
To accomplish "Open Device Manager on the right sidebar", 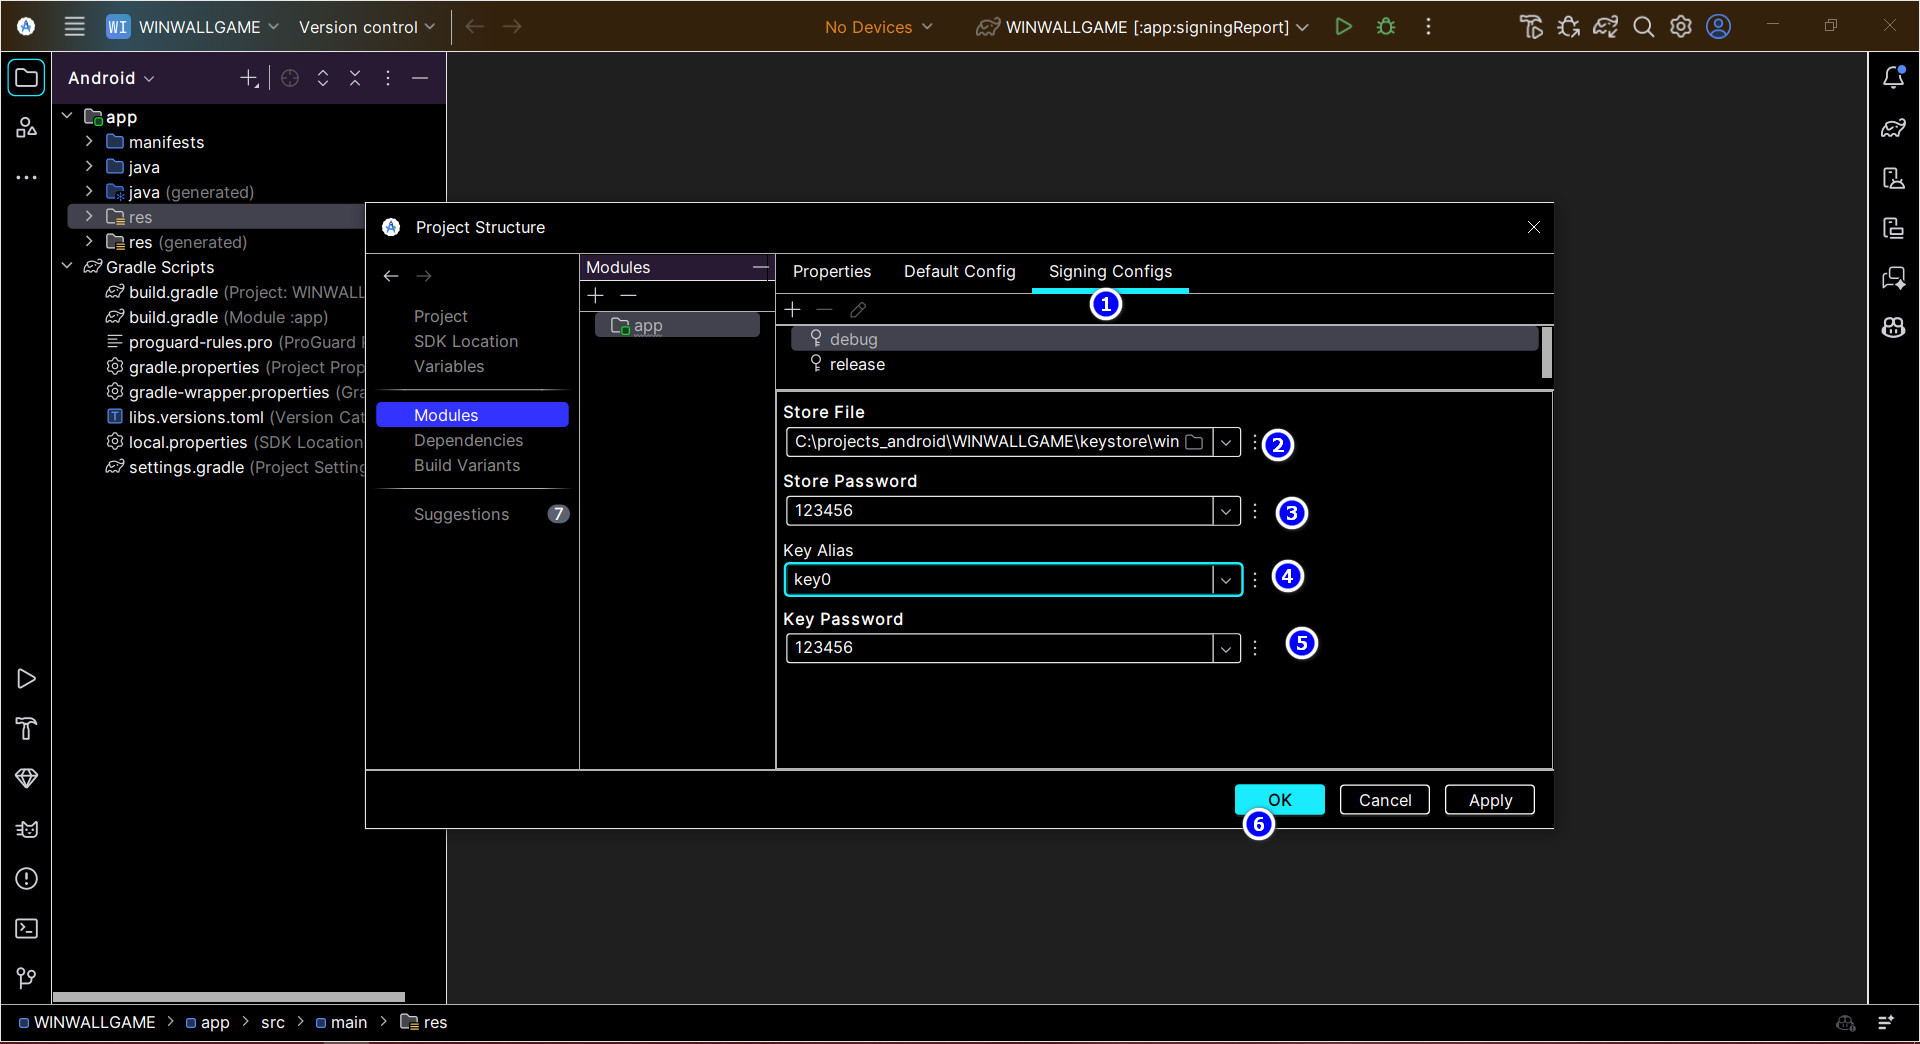I will coord(1894,177).
